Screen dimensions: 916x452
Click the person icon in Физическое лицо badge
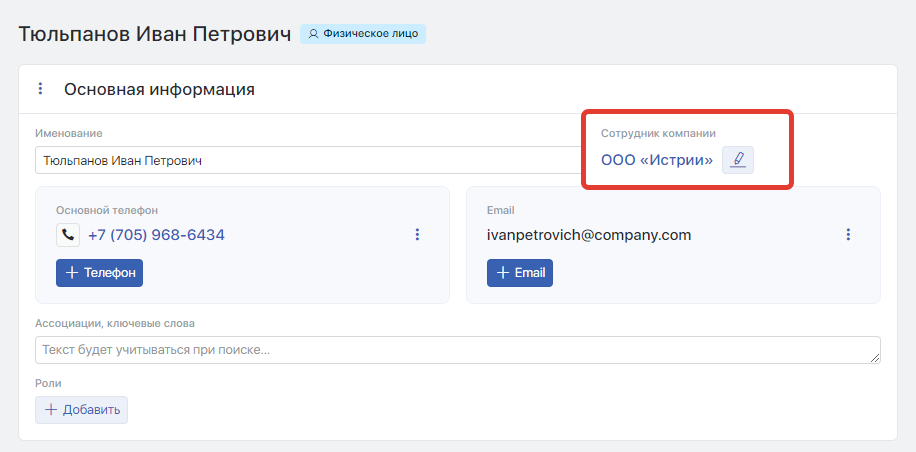(313, 34)
